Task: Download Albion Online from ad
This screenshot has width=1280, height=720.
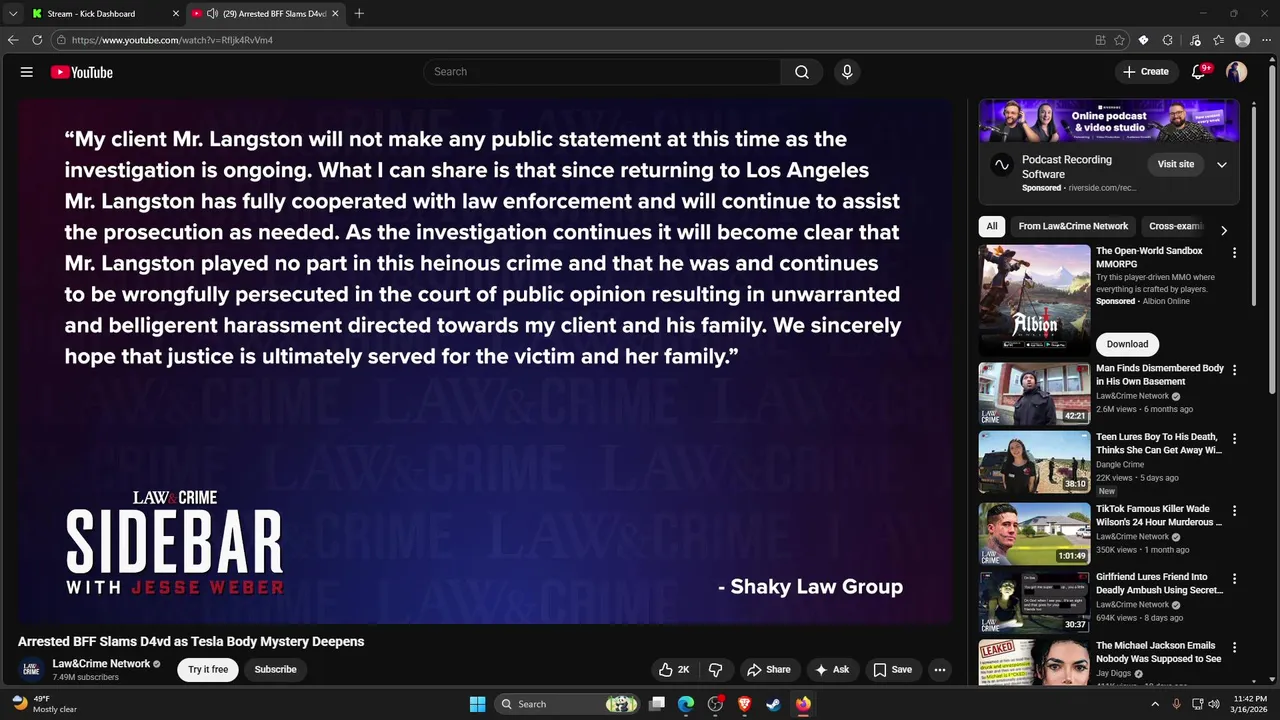Action: coord(1127,344)
